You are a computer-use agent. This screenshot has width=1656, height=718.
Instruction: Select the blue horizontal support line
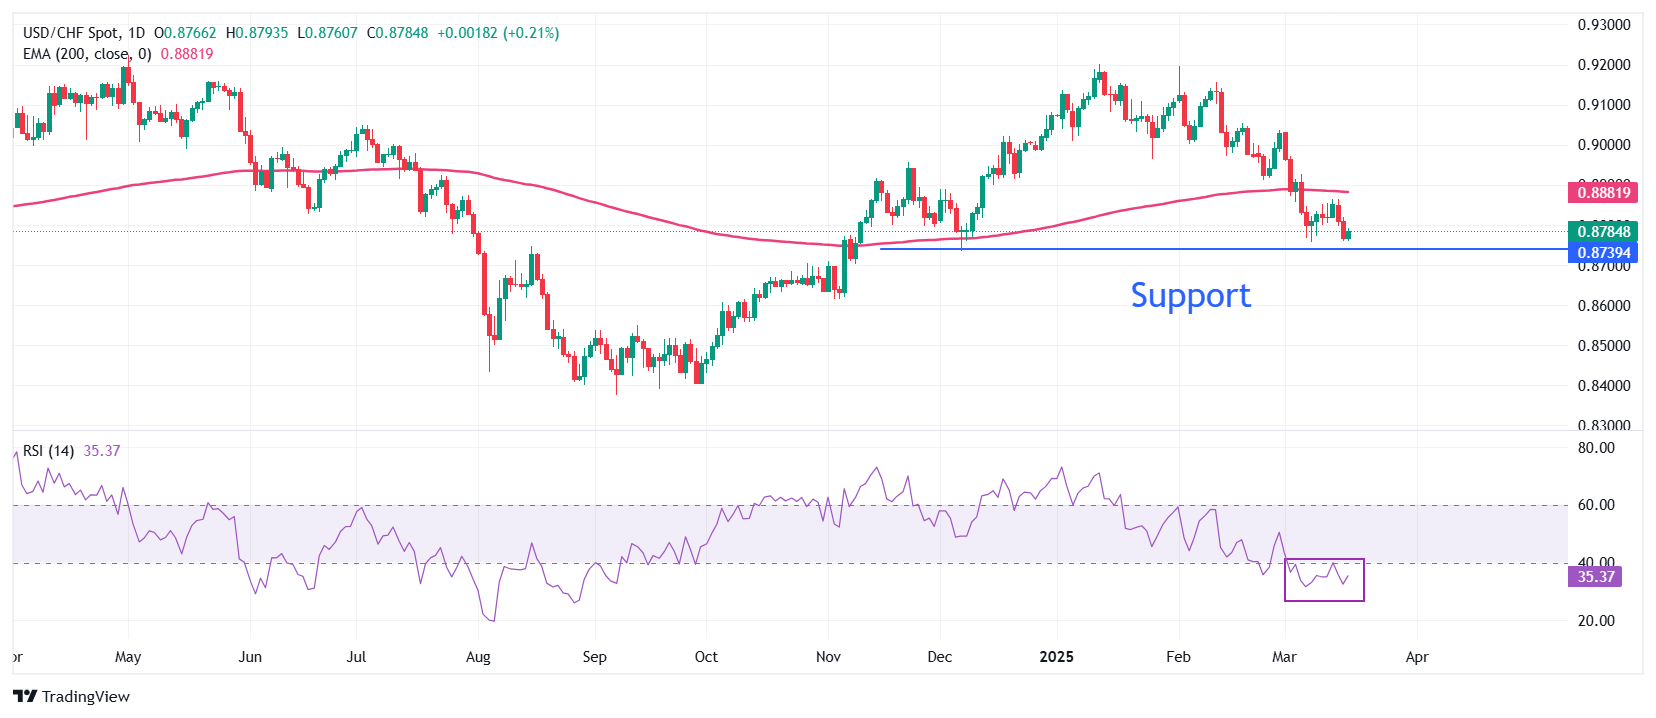pyautogui.click(x=1100, y=249)
